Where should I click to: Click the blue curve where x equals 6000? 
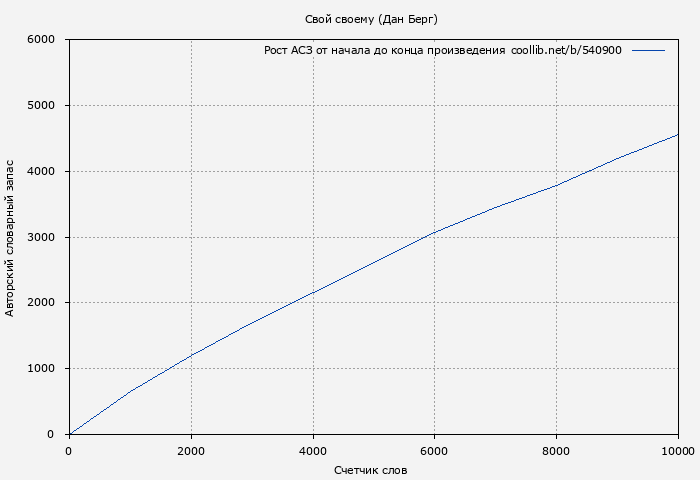click(434, 233)
